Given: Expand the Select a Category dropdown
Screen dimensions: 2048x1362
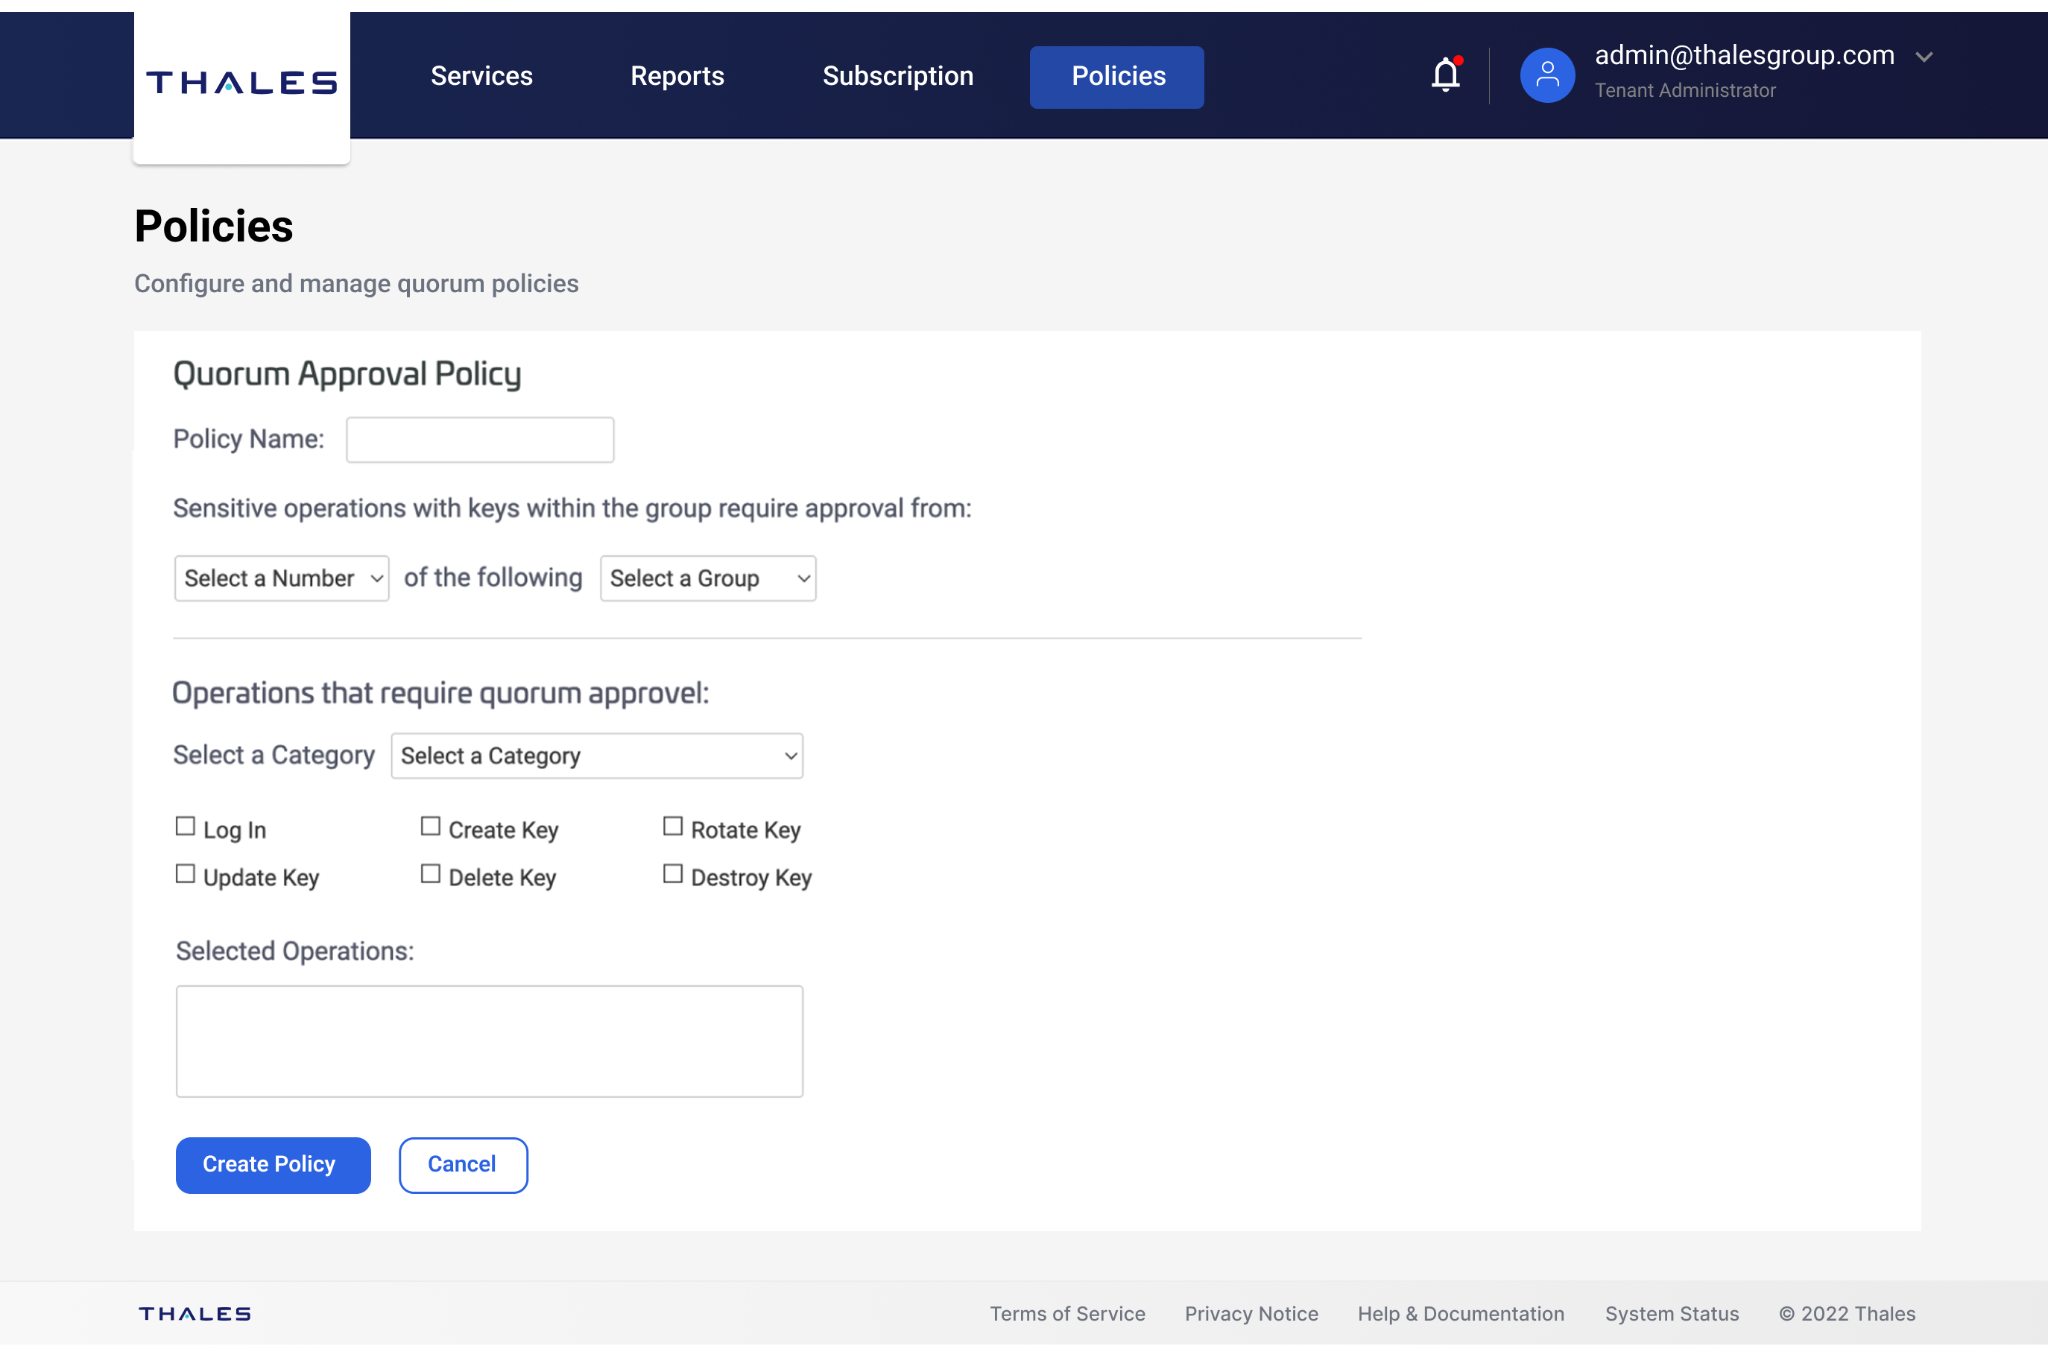Looking at the screenshot, I should click(x=597, y=756).
